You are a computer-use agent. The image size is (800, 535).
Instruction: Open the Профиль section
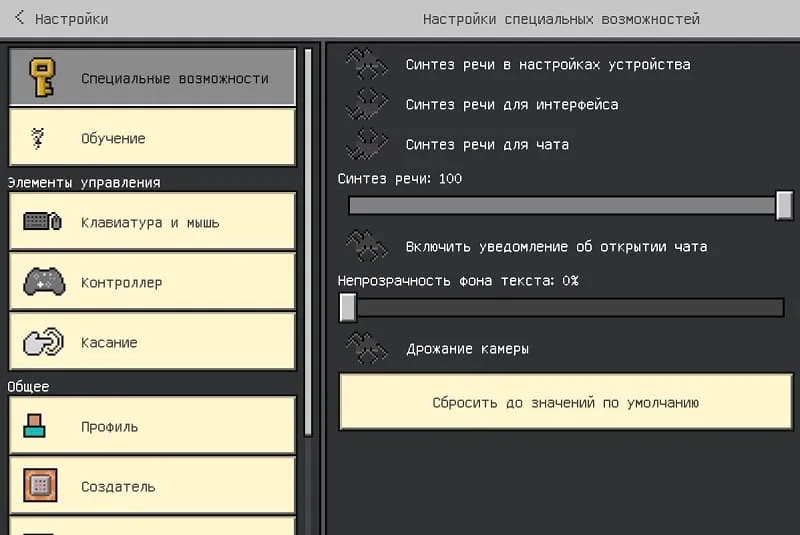point(153,426)
